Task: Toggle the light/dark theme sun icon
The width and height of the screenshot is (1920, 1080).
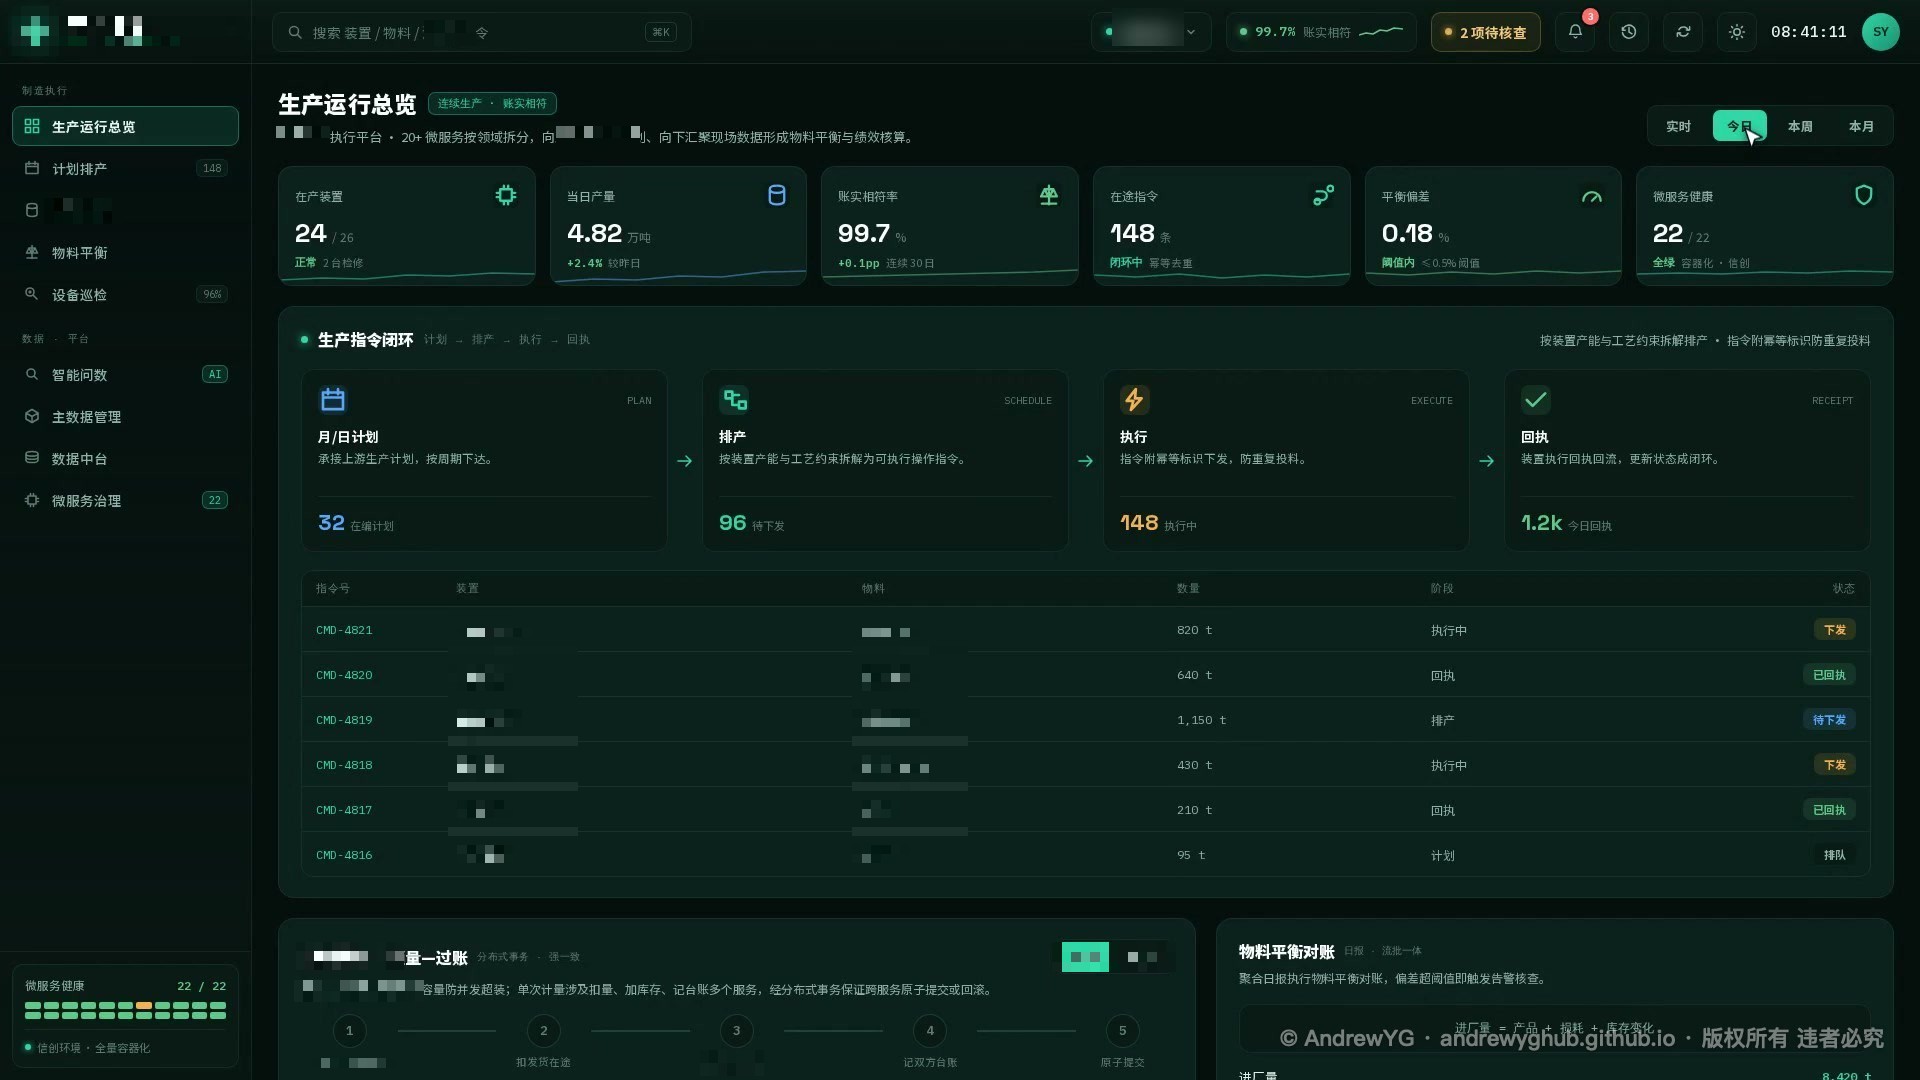Action: [x=1737, y=32]
